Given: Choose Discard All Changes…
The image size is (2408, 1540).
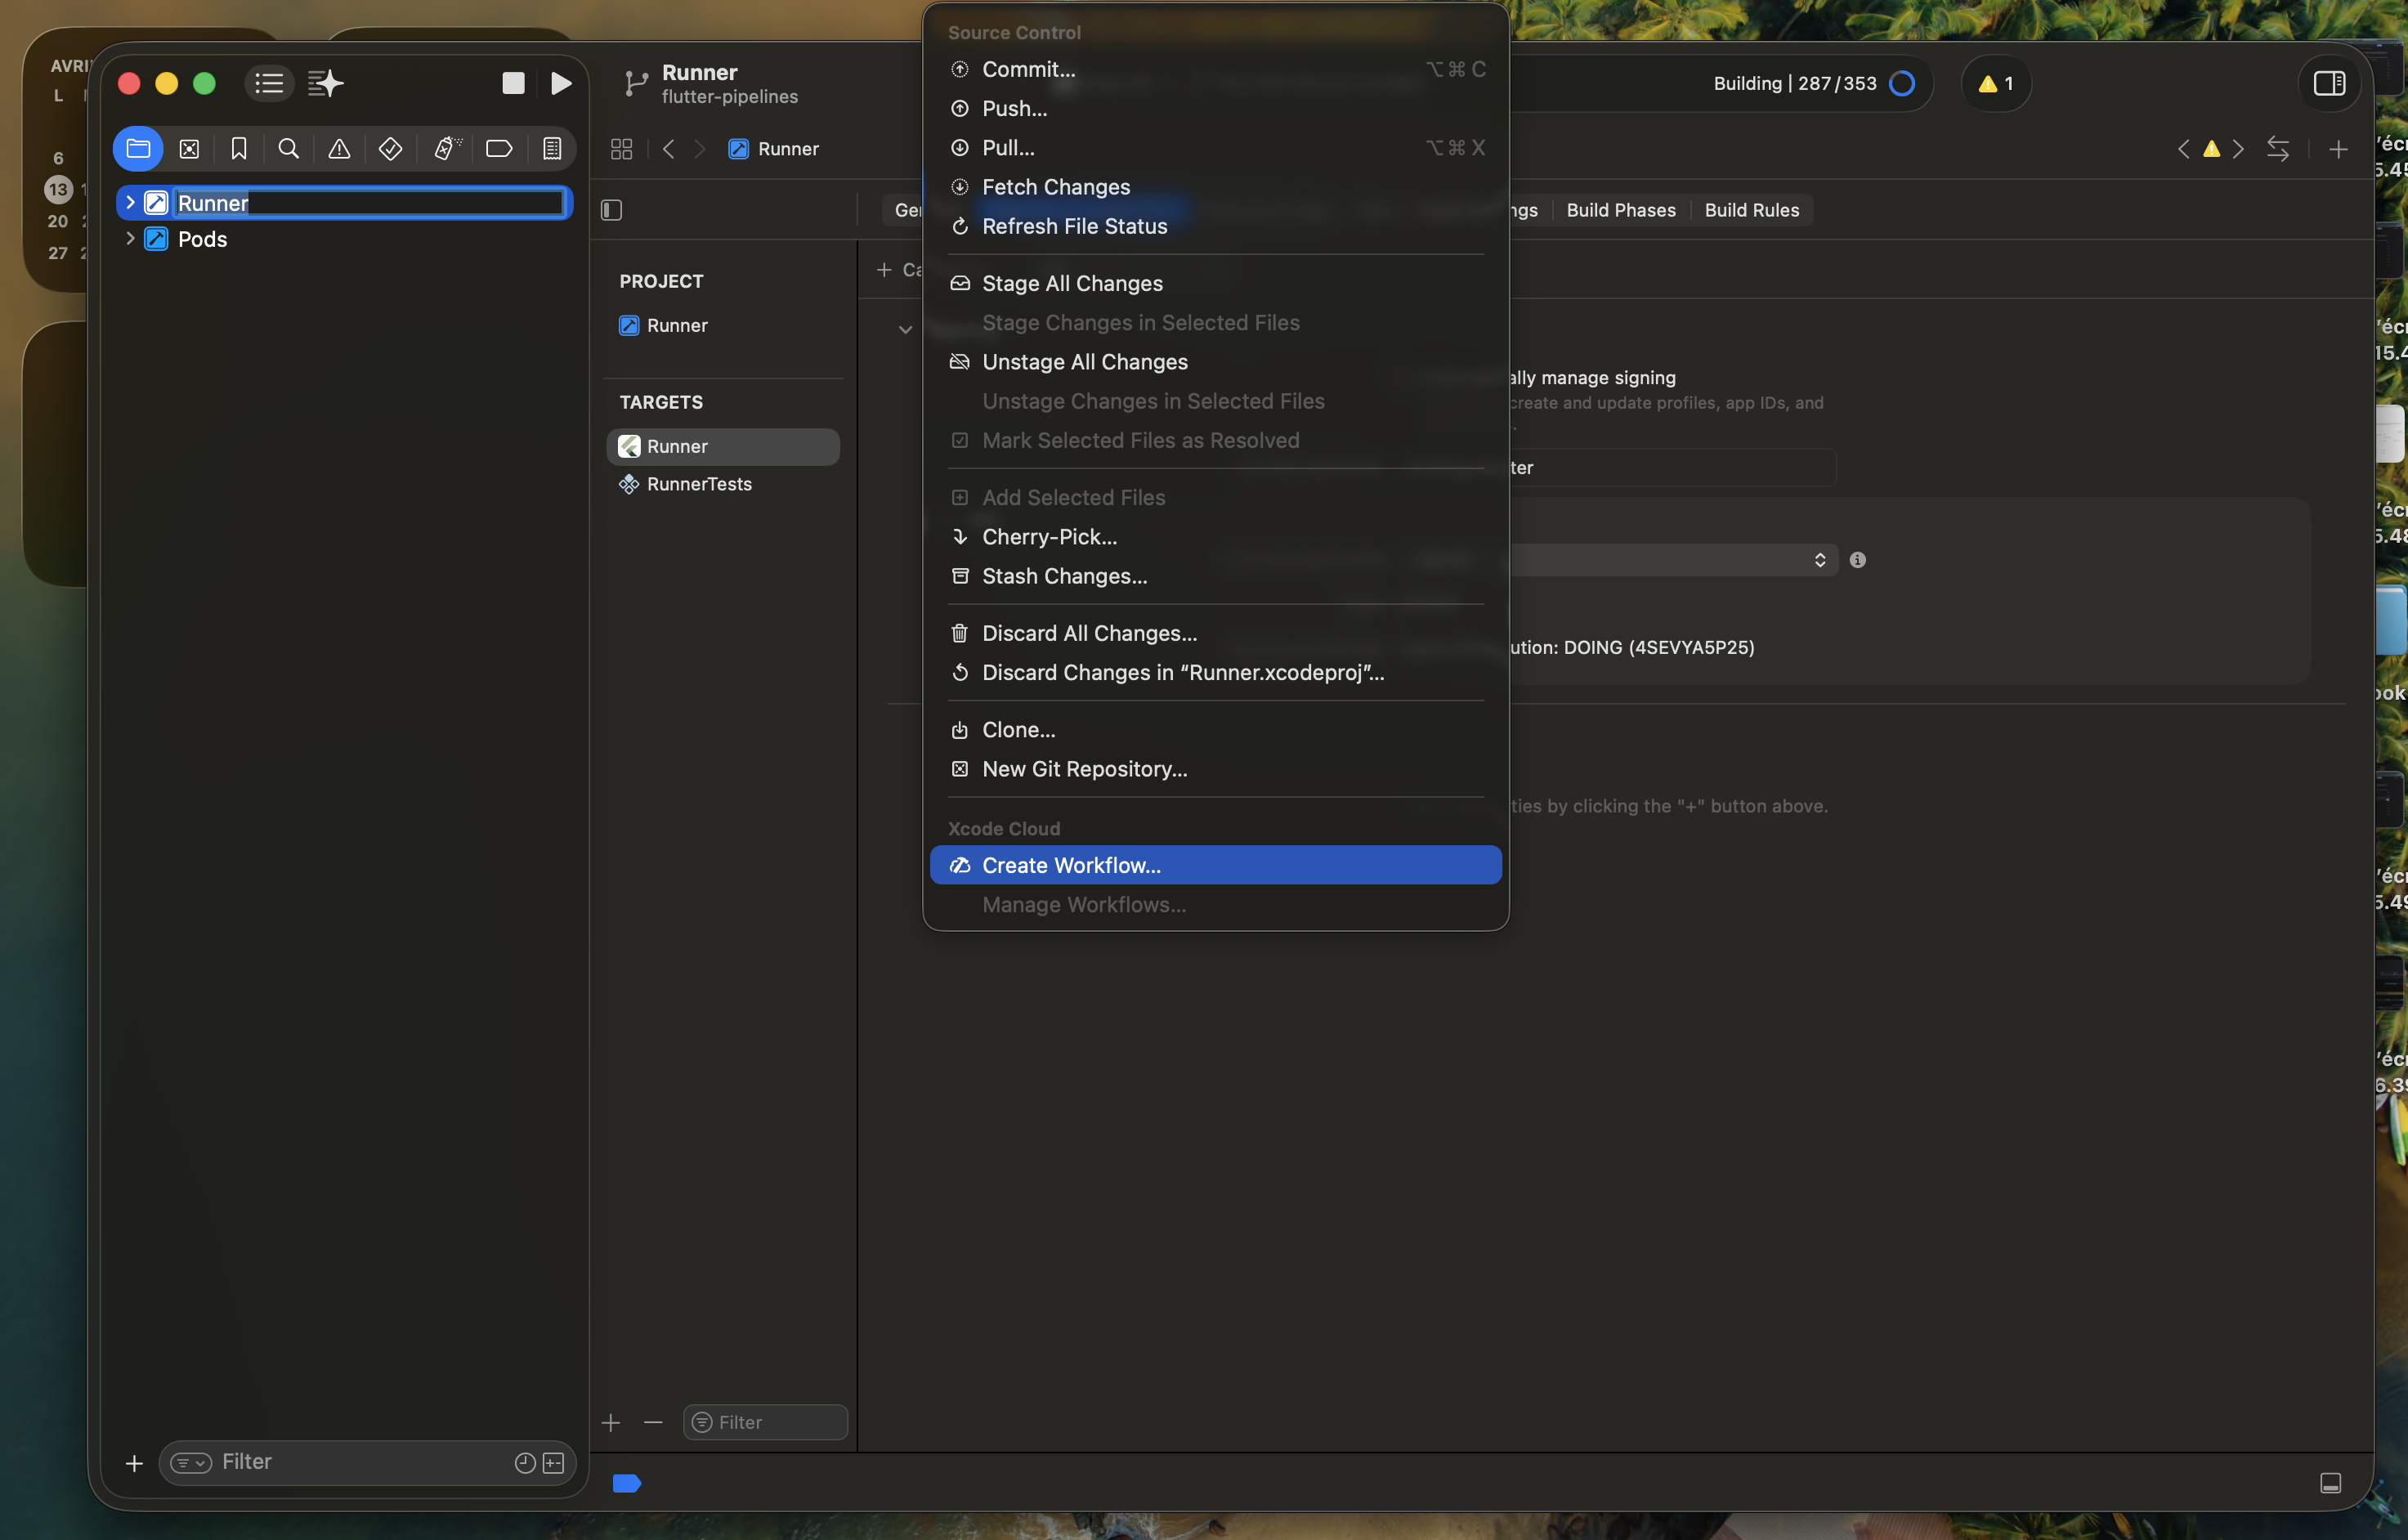Looking at the screenshot, I should coord(1216,633).
